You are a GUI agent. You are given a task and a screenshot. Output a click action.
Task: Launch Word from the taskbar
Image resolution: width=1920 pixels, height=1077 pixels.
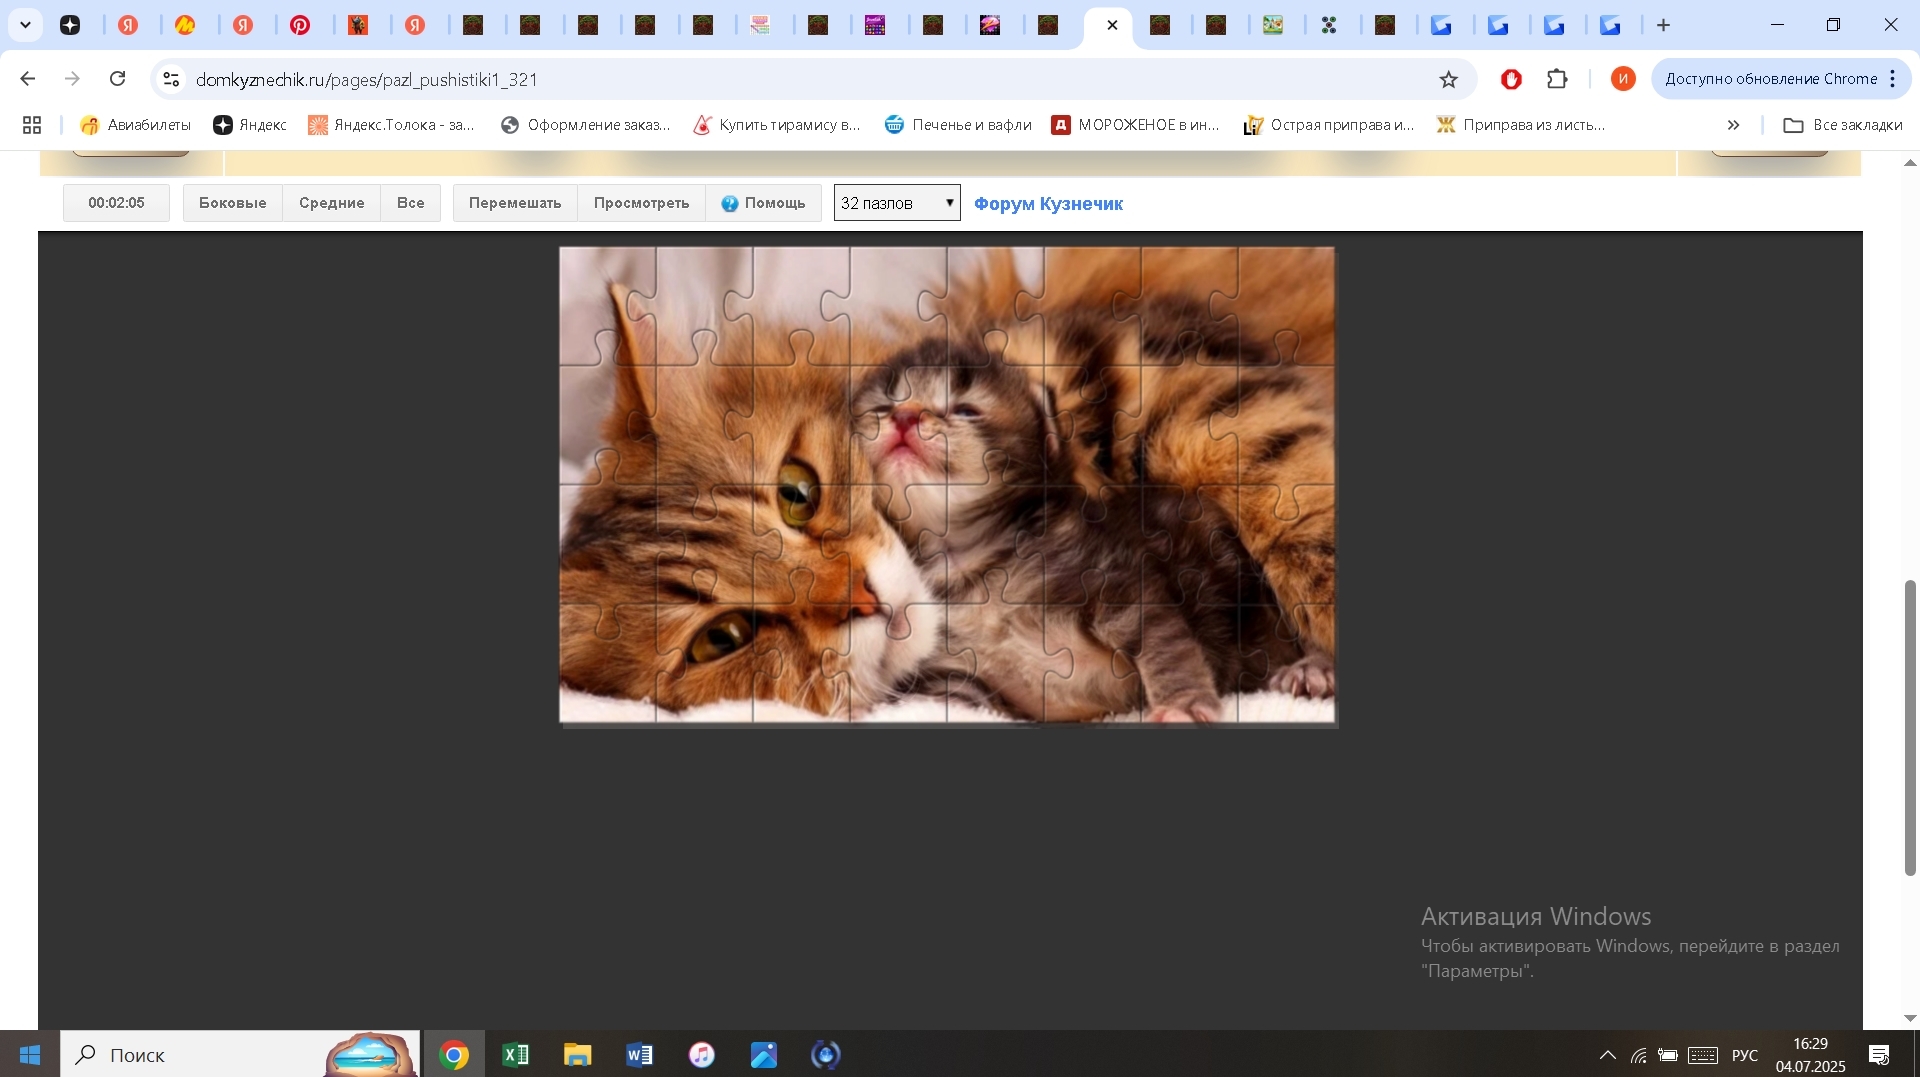pos(640,1055)
